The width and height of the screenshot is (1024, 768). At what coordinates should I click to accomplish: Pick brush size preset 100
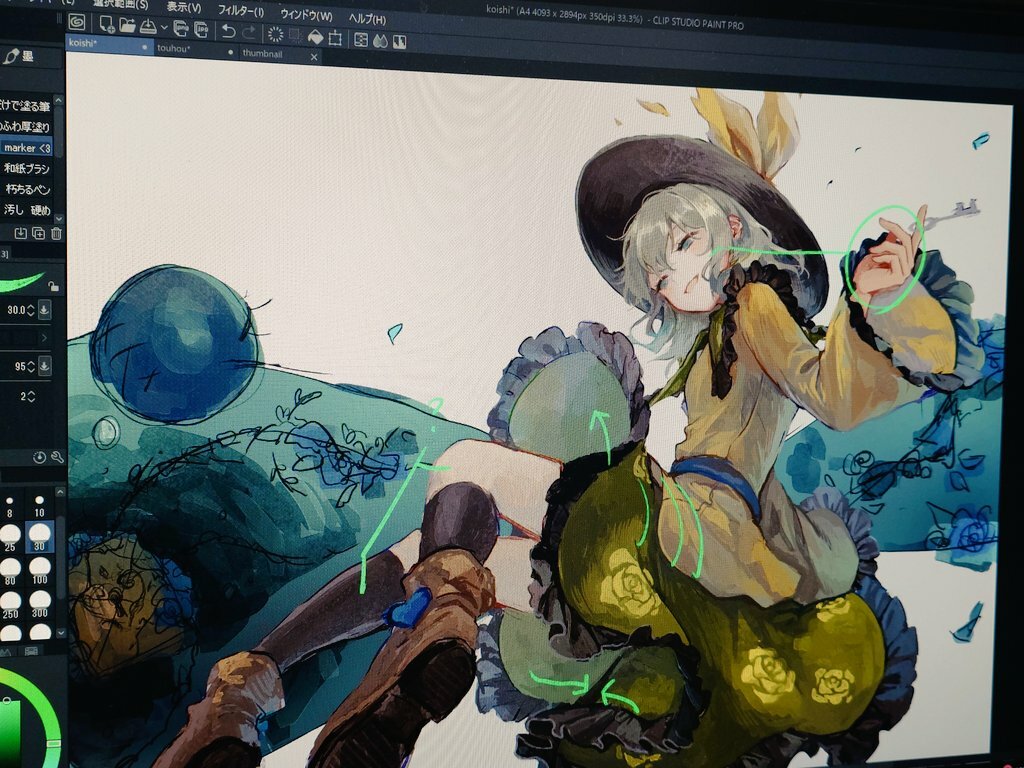tap(39, 571)
